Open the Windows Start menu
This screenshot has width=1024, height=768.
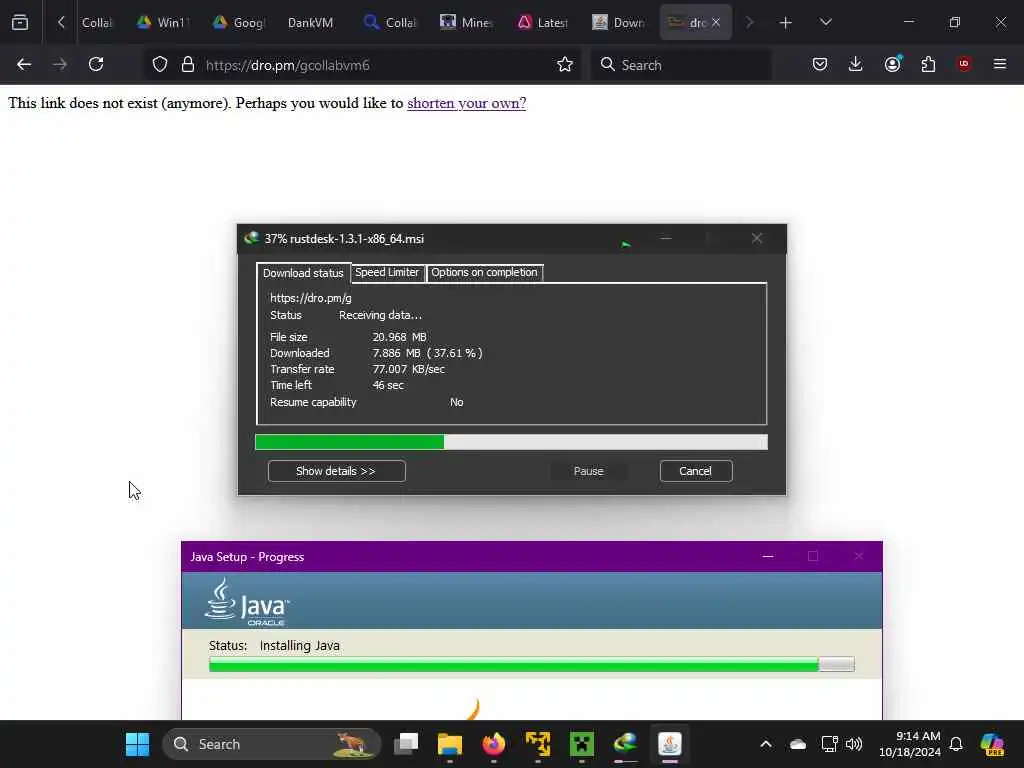point(137,744)
